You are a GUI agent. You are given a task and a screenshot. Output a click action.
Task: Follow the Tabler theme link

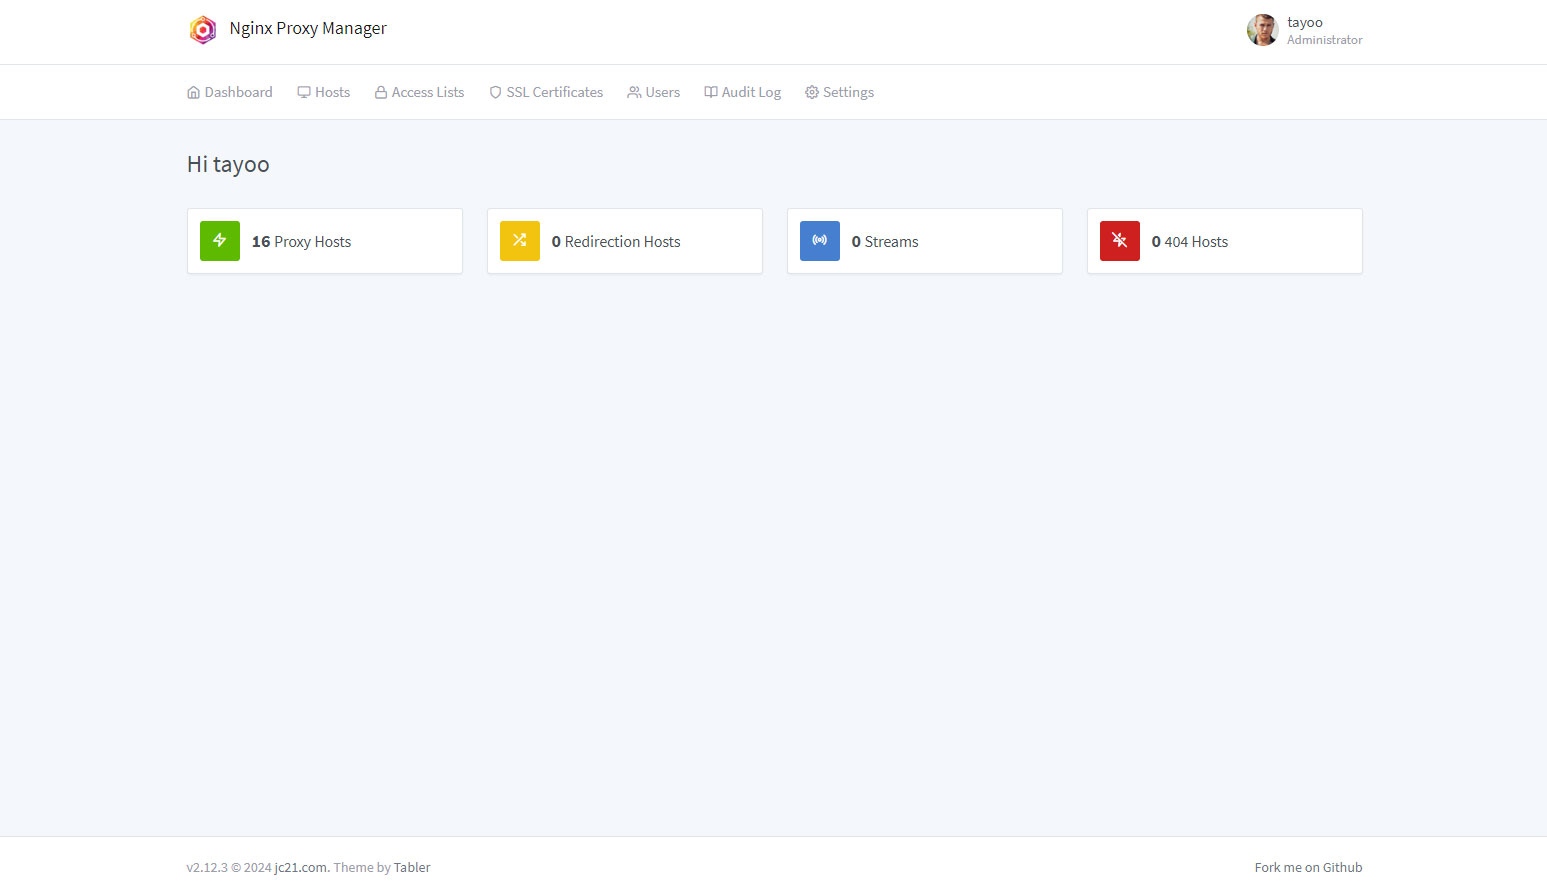pos(412,868)
